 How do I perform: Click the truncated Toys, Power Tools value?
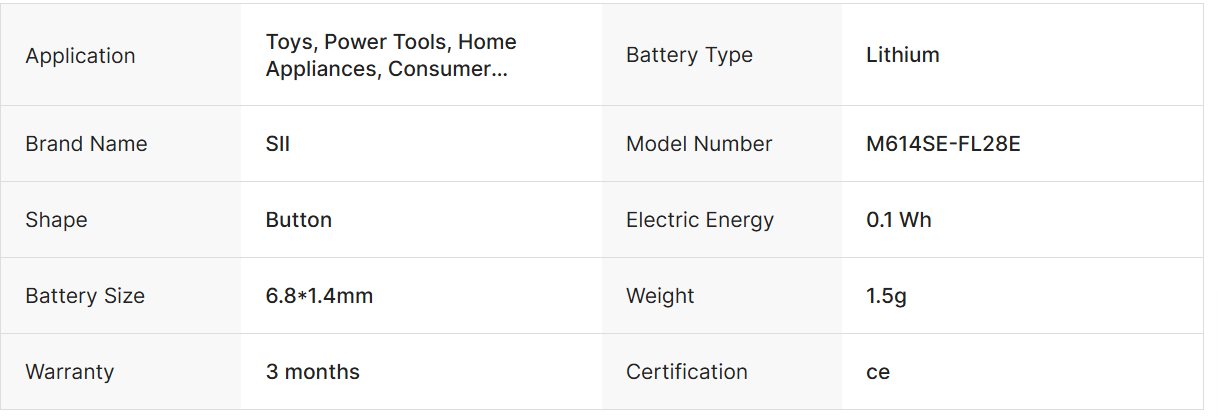coord(391,56)
